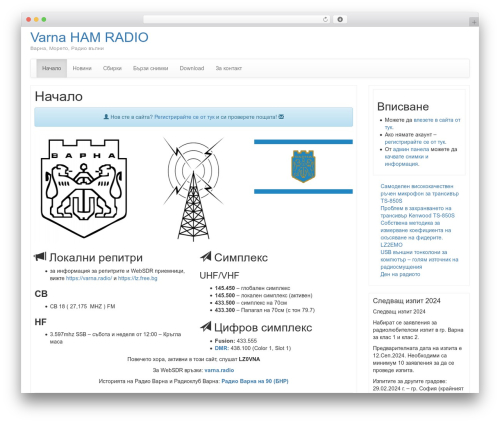Click the Локални репитри heading

[96, 257]
